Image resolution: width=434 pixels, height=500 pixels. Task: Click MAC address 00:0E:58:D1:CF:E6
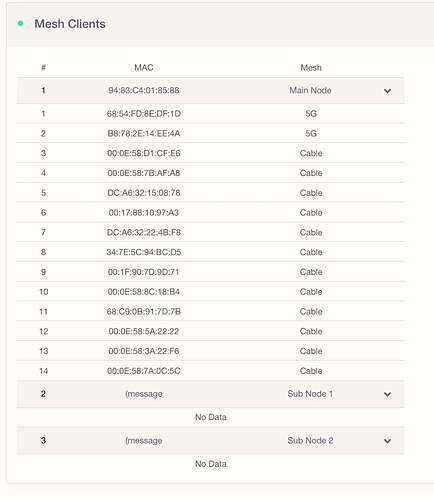pos(144,153)
